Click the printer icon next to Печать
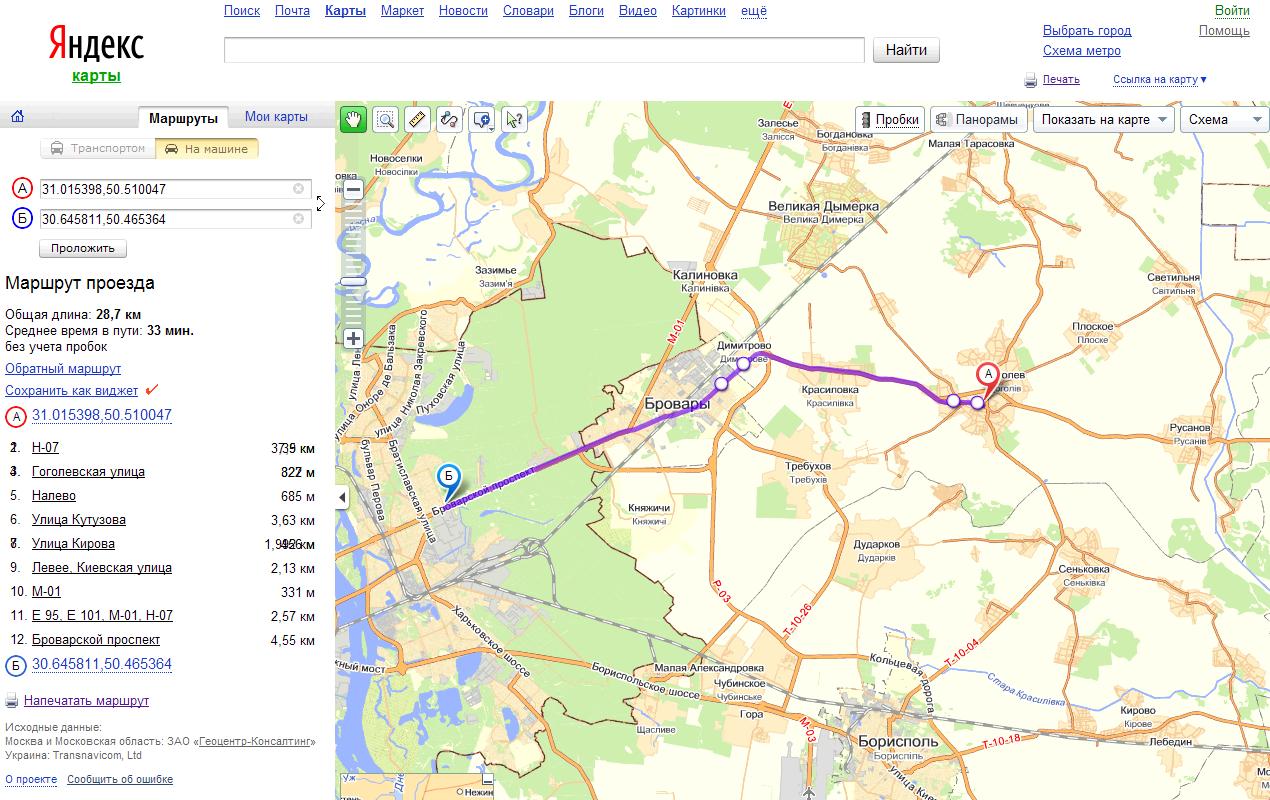This screenshot has height=800, width=1270. pos(1030,80)
